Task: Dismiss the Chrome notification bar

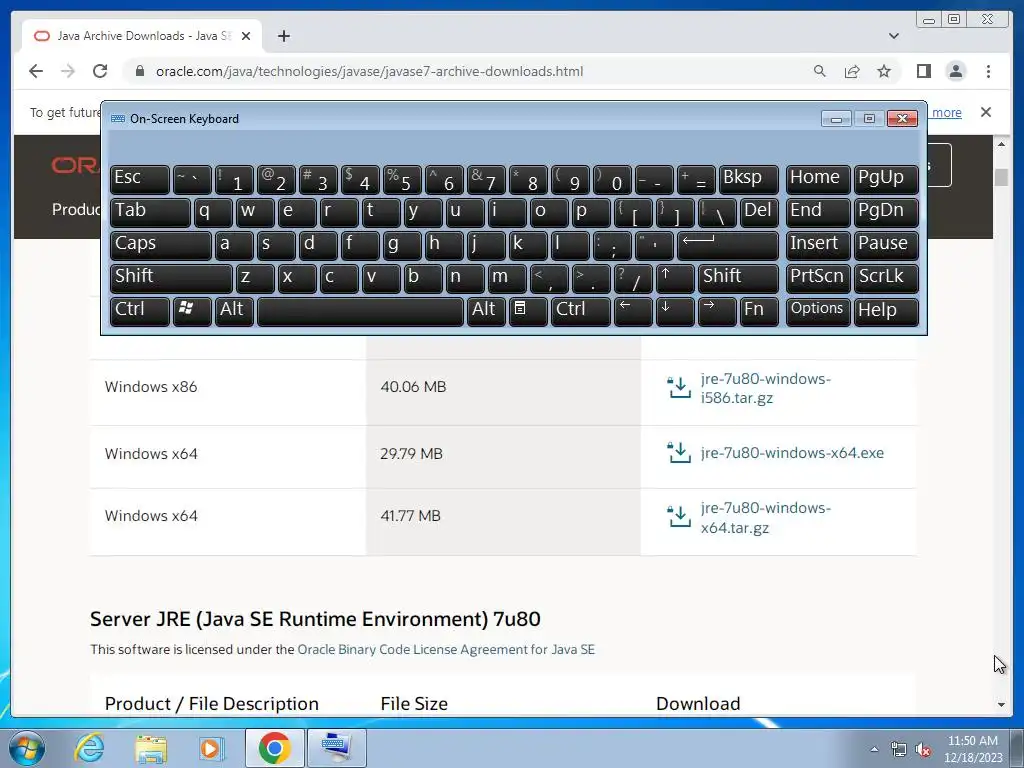Action: point(985,112)
